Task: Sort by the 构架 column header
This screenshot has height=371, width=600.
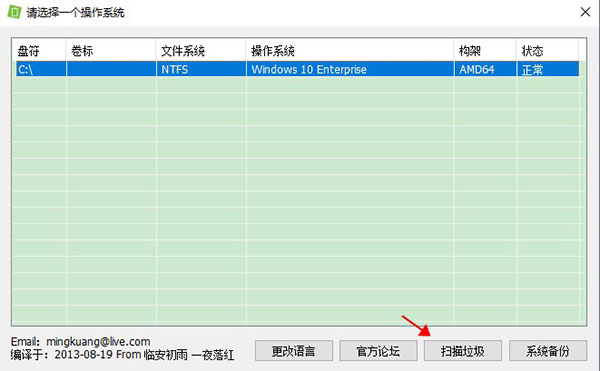Action: coord(485,50)
